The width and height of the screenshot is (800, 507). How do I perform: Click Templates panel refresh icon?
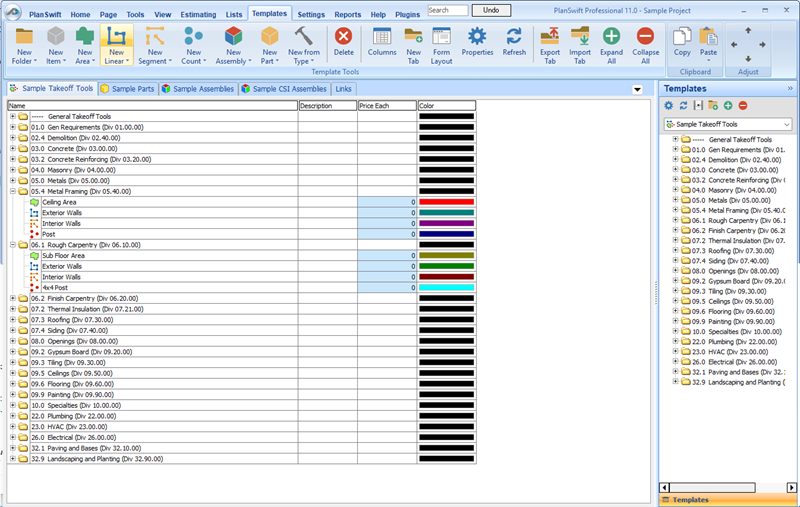click(x=683, y=106)
